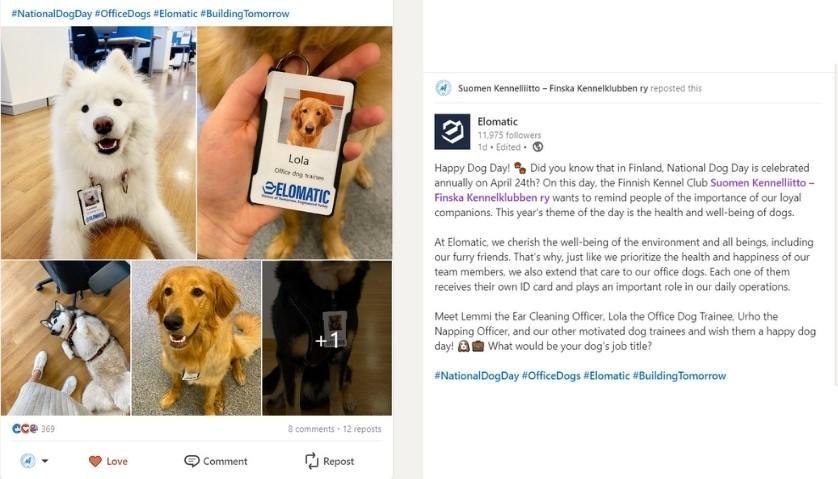Open the reaction icons beside 369

[x=25, y=428]
